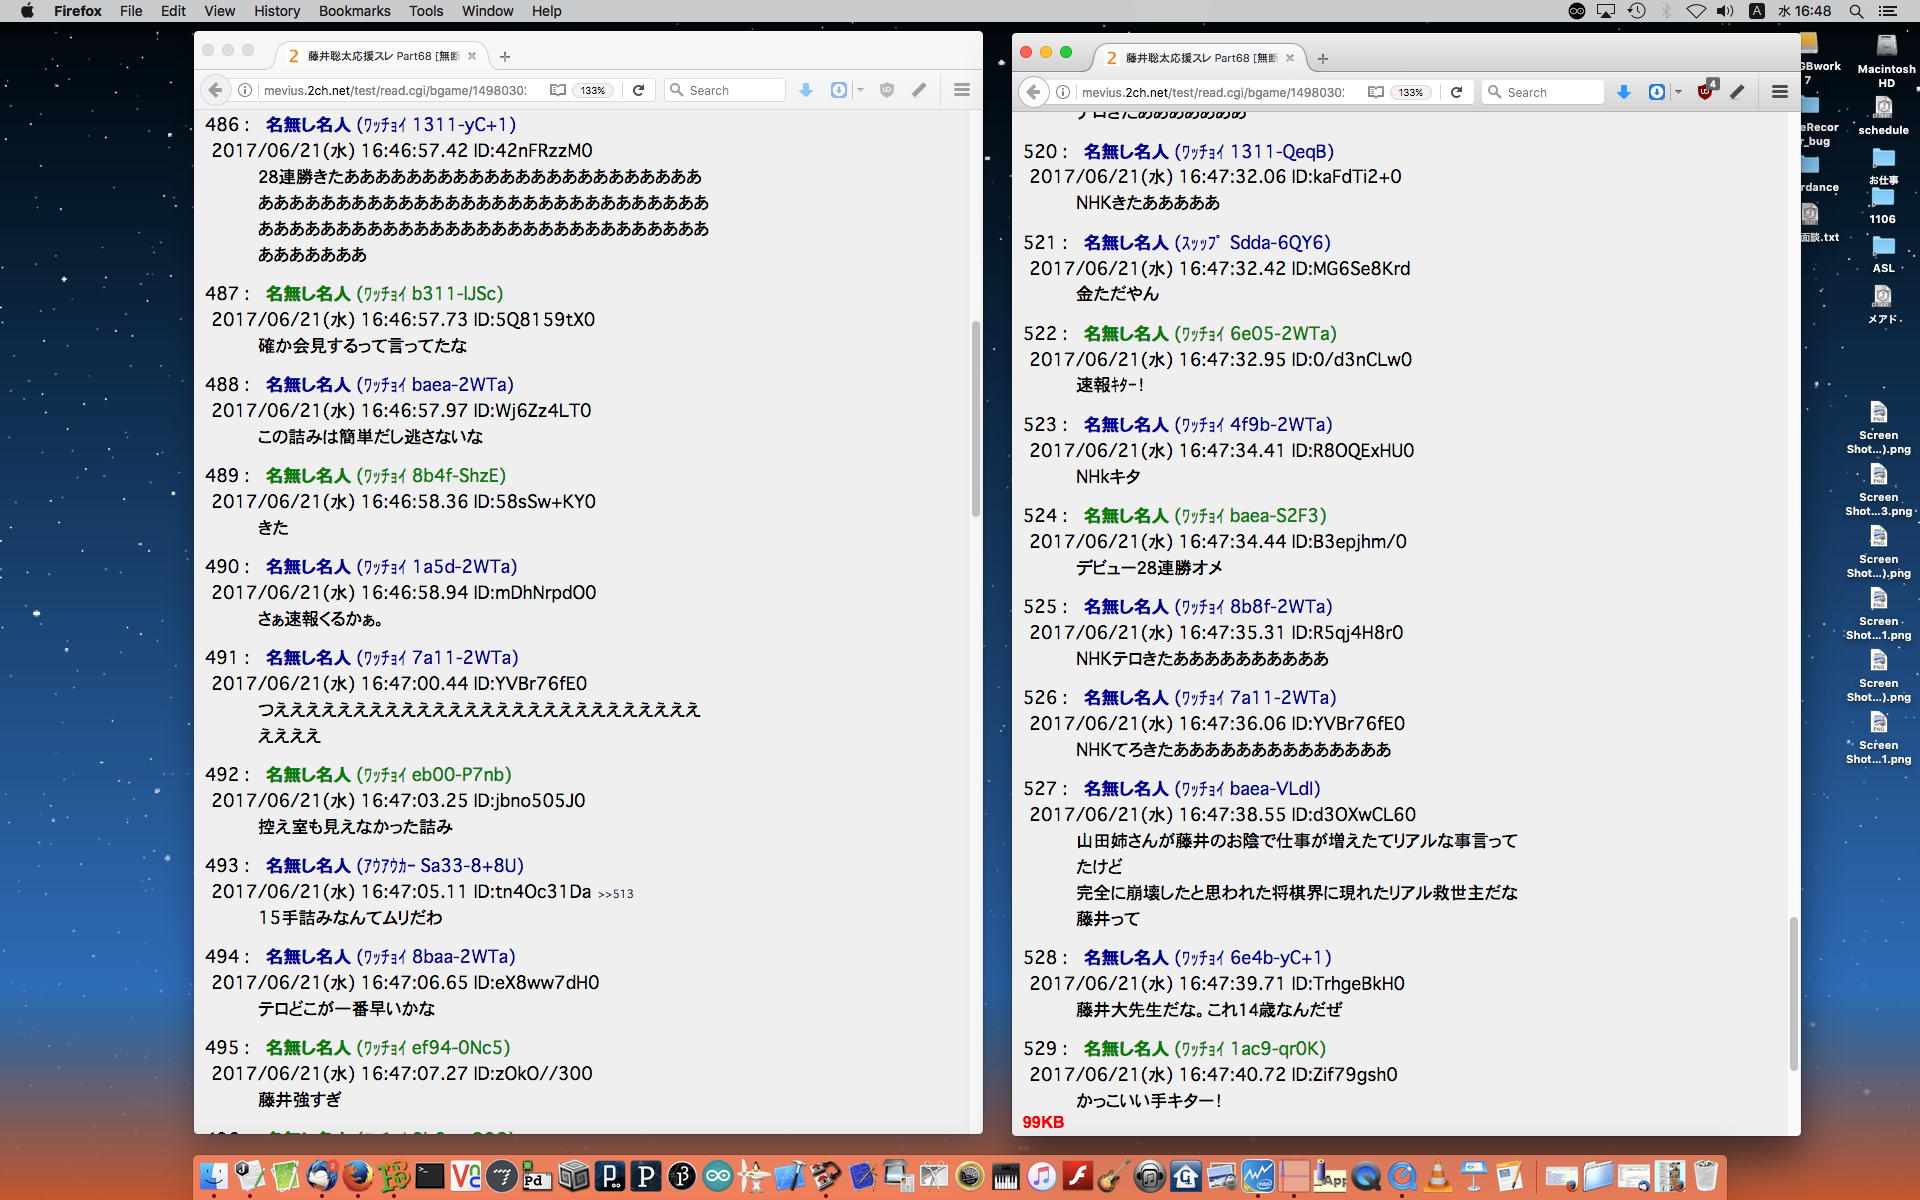
Task: Expand dropdown arrow beside left download extension
Action: point(860,90)
